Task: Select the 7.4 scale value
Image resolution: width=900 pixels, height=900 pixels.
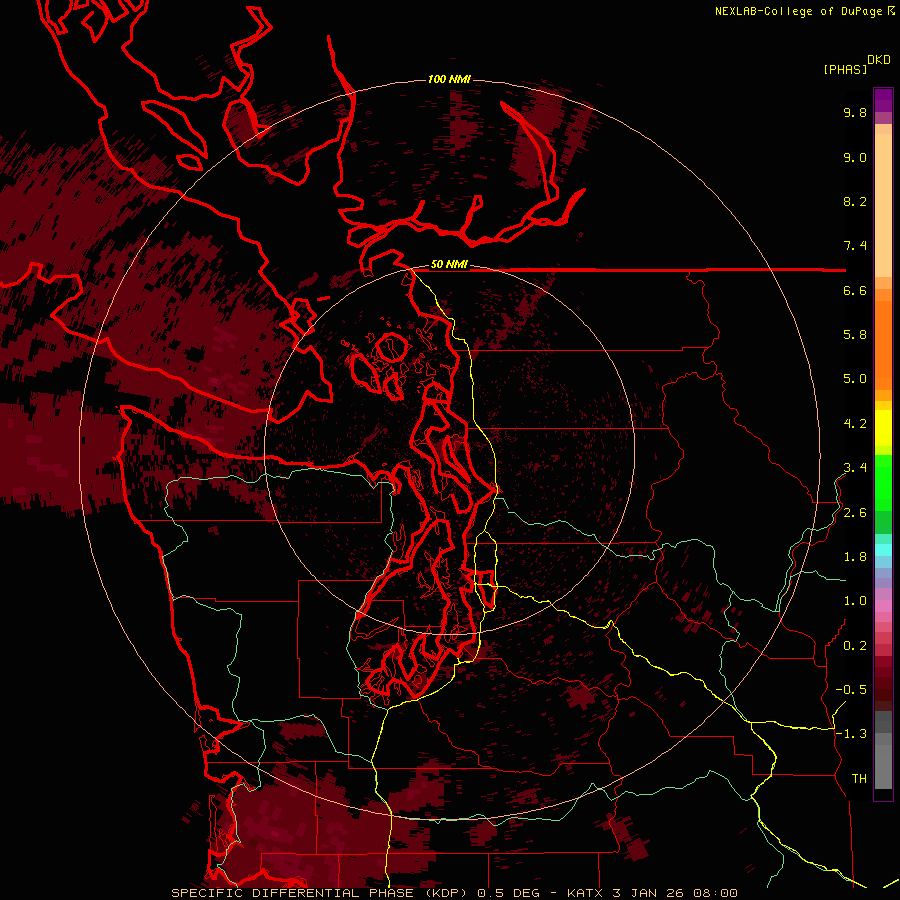Action: click(855, 246)
